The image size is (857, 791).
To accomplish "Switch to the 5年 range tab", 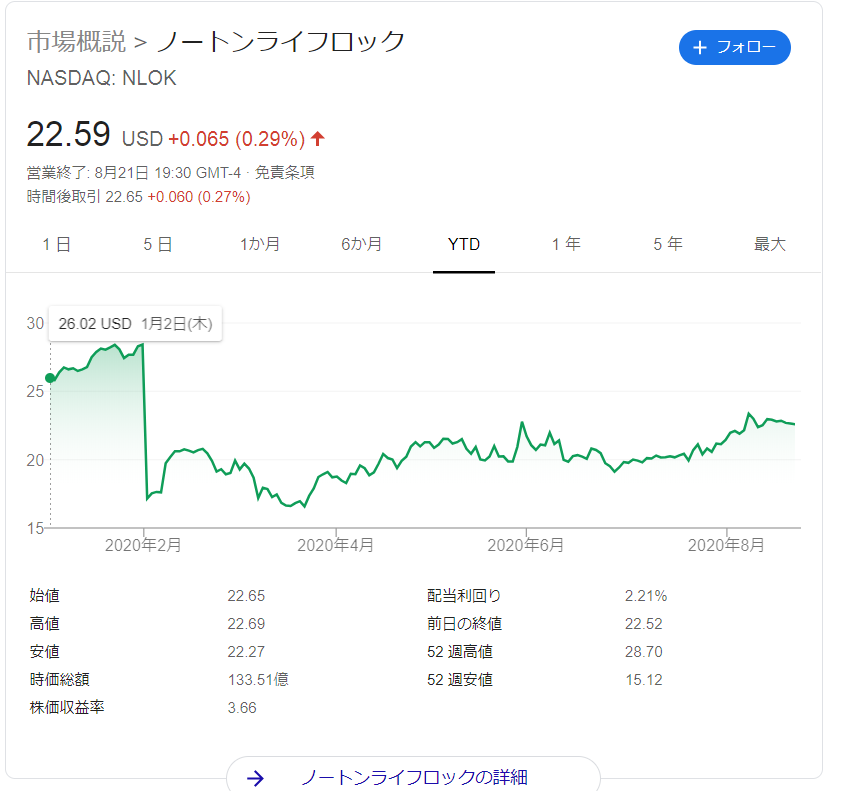I will click(668, 244).
